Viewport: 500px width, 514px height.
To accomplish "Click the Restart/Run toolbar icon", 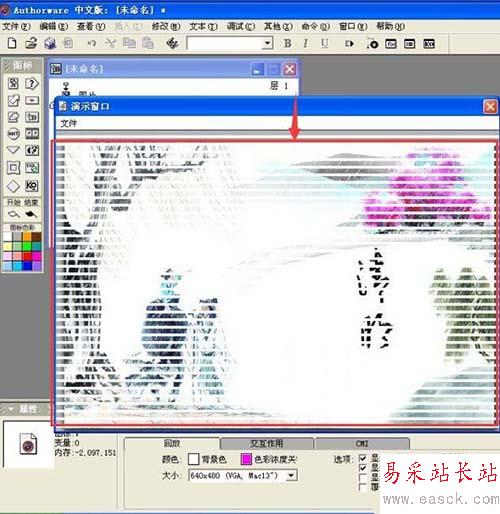I will [x=349, y=44].
